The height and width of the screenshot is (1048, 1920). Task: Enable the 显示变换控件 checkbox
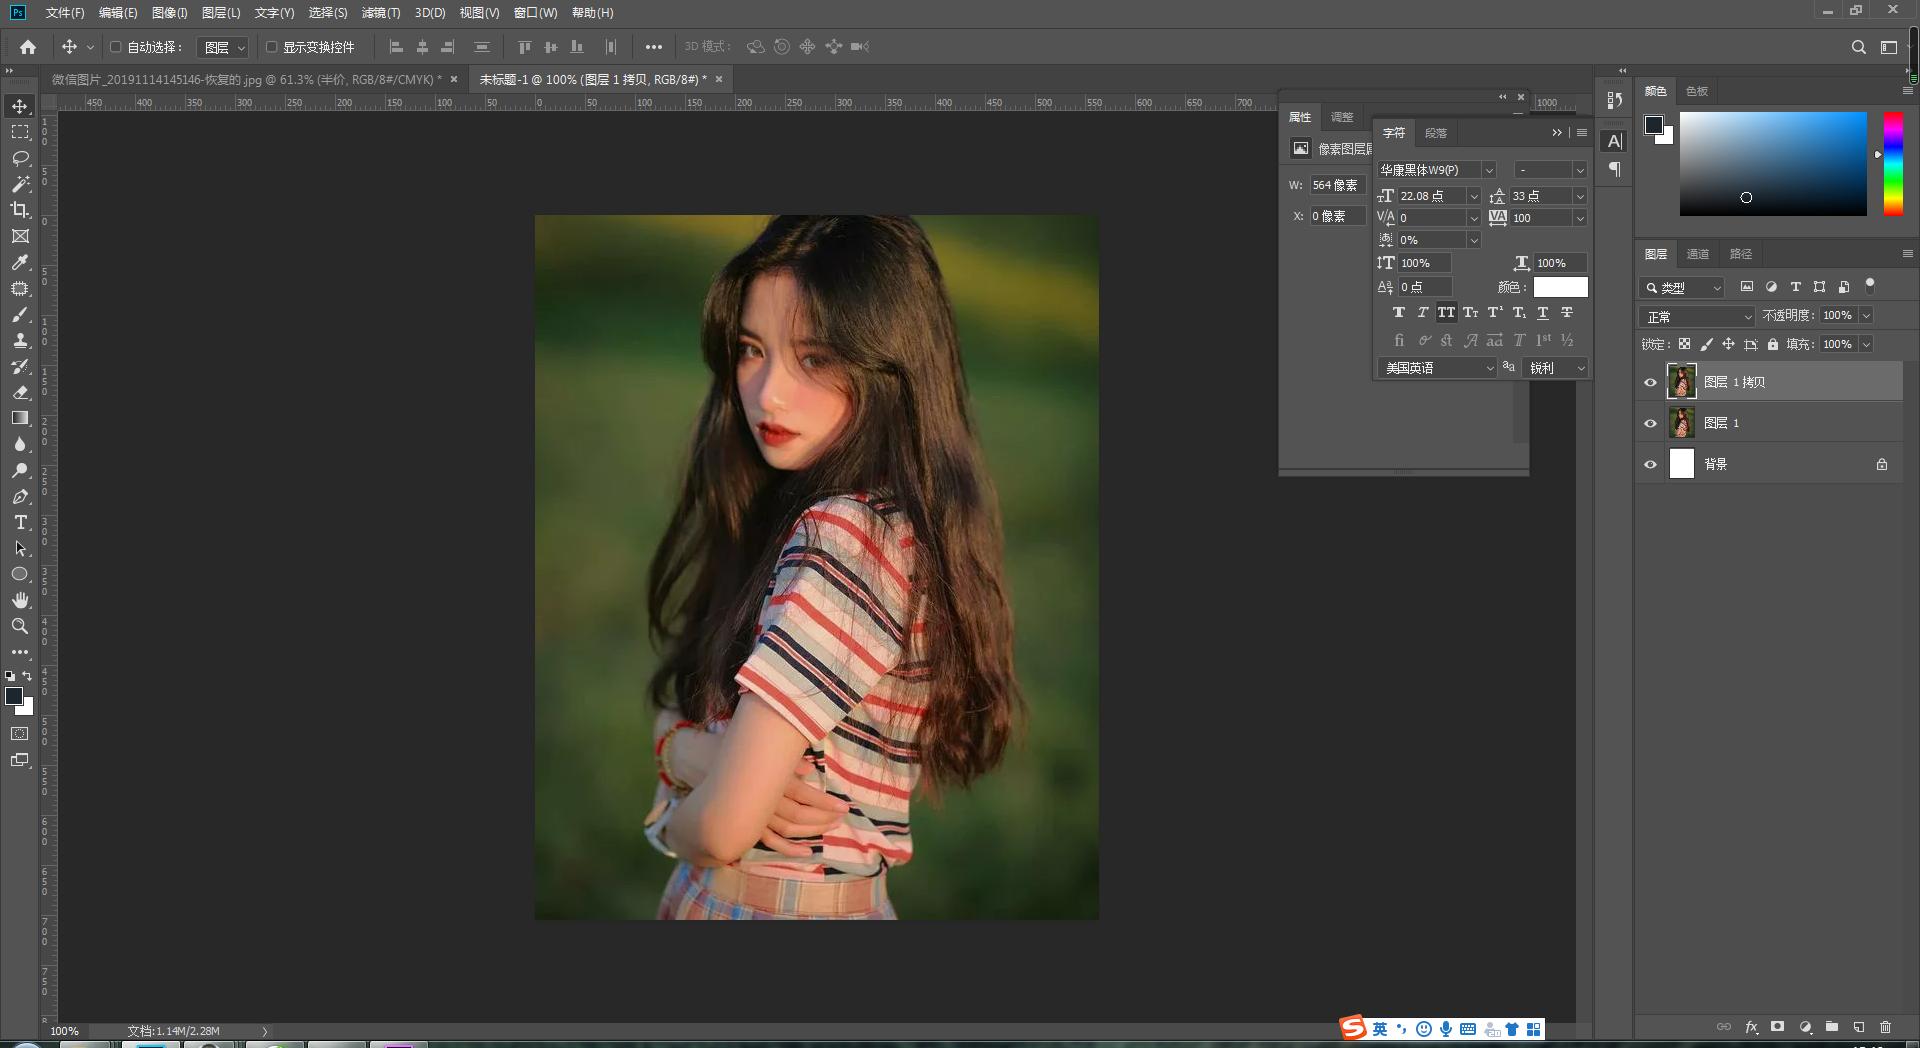(x=271, y=47)
